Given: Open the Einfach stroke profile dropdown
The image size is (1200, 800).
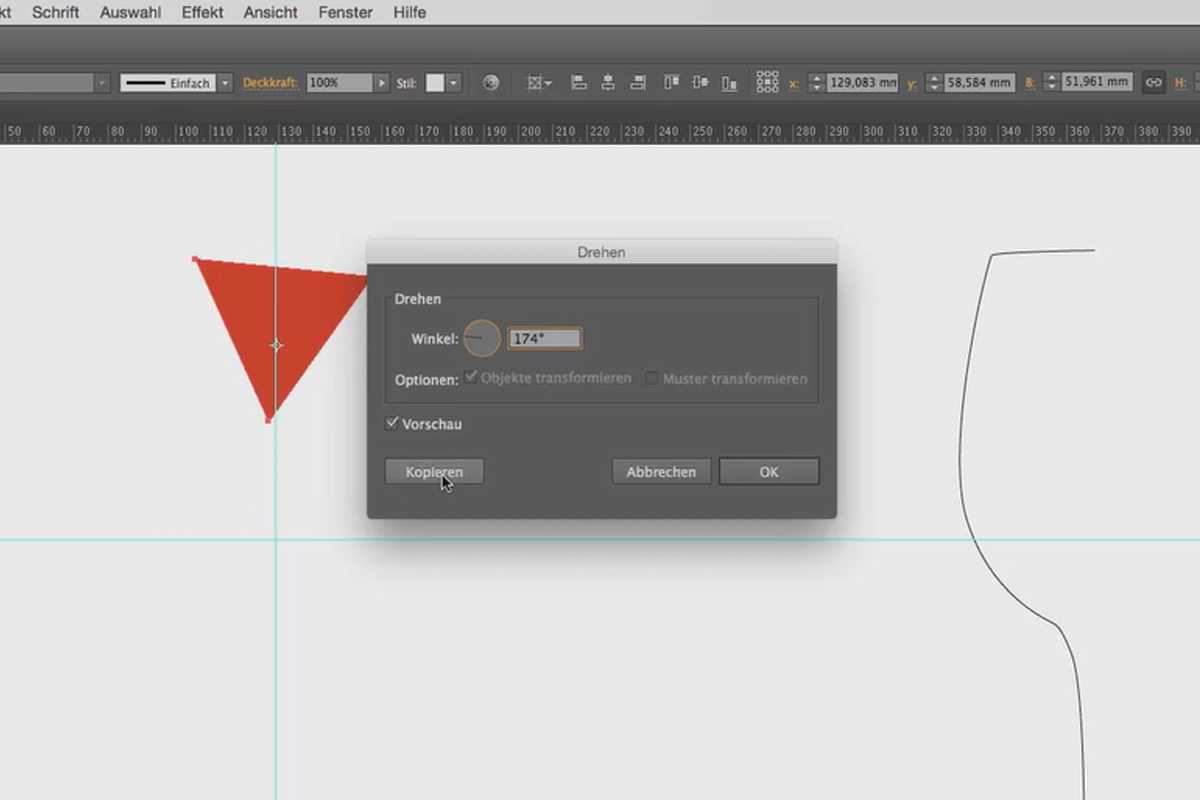Looking at the screenshot, I should point(225,83).
